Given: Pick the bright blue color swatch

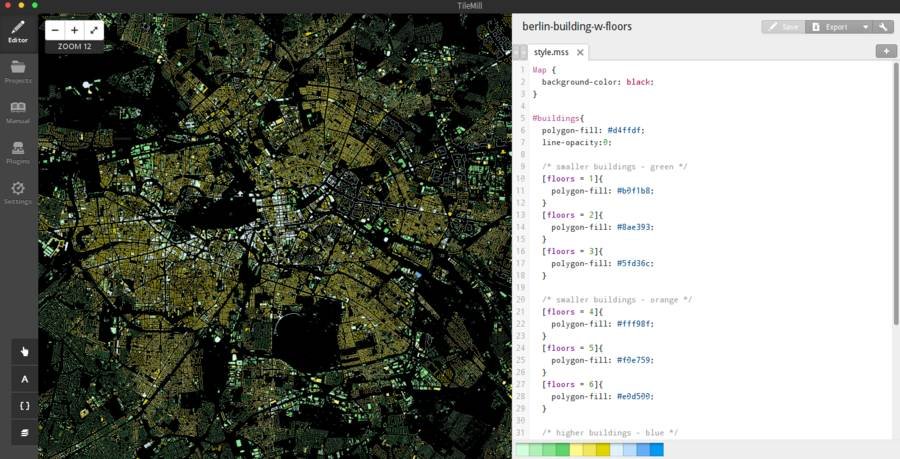Looking at the screenshot, I should tap(657, 450).
